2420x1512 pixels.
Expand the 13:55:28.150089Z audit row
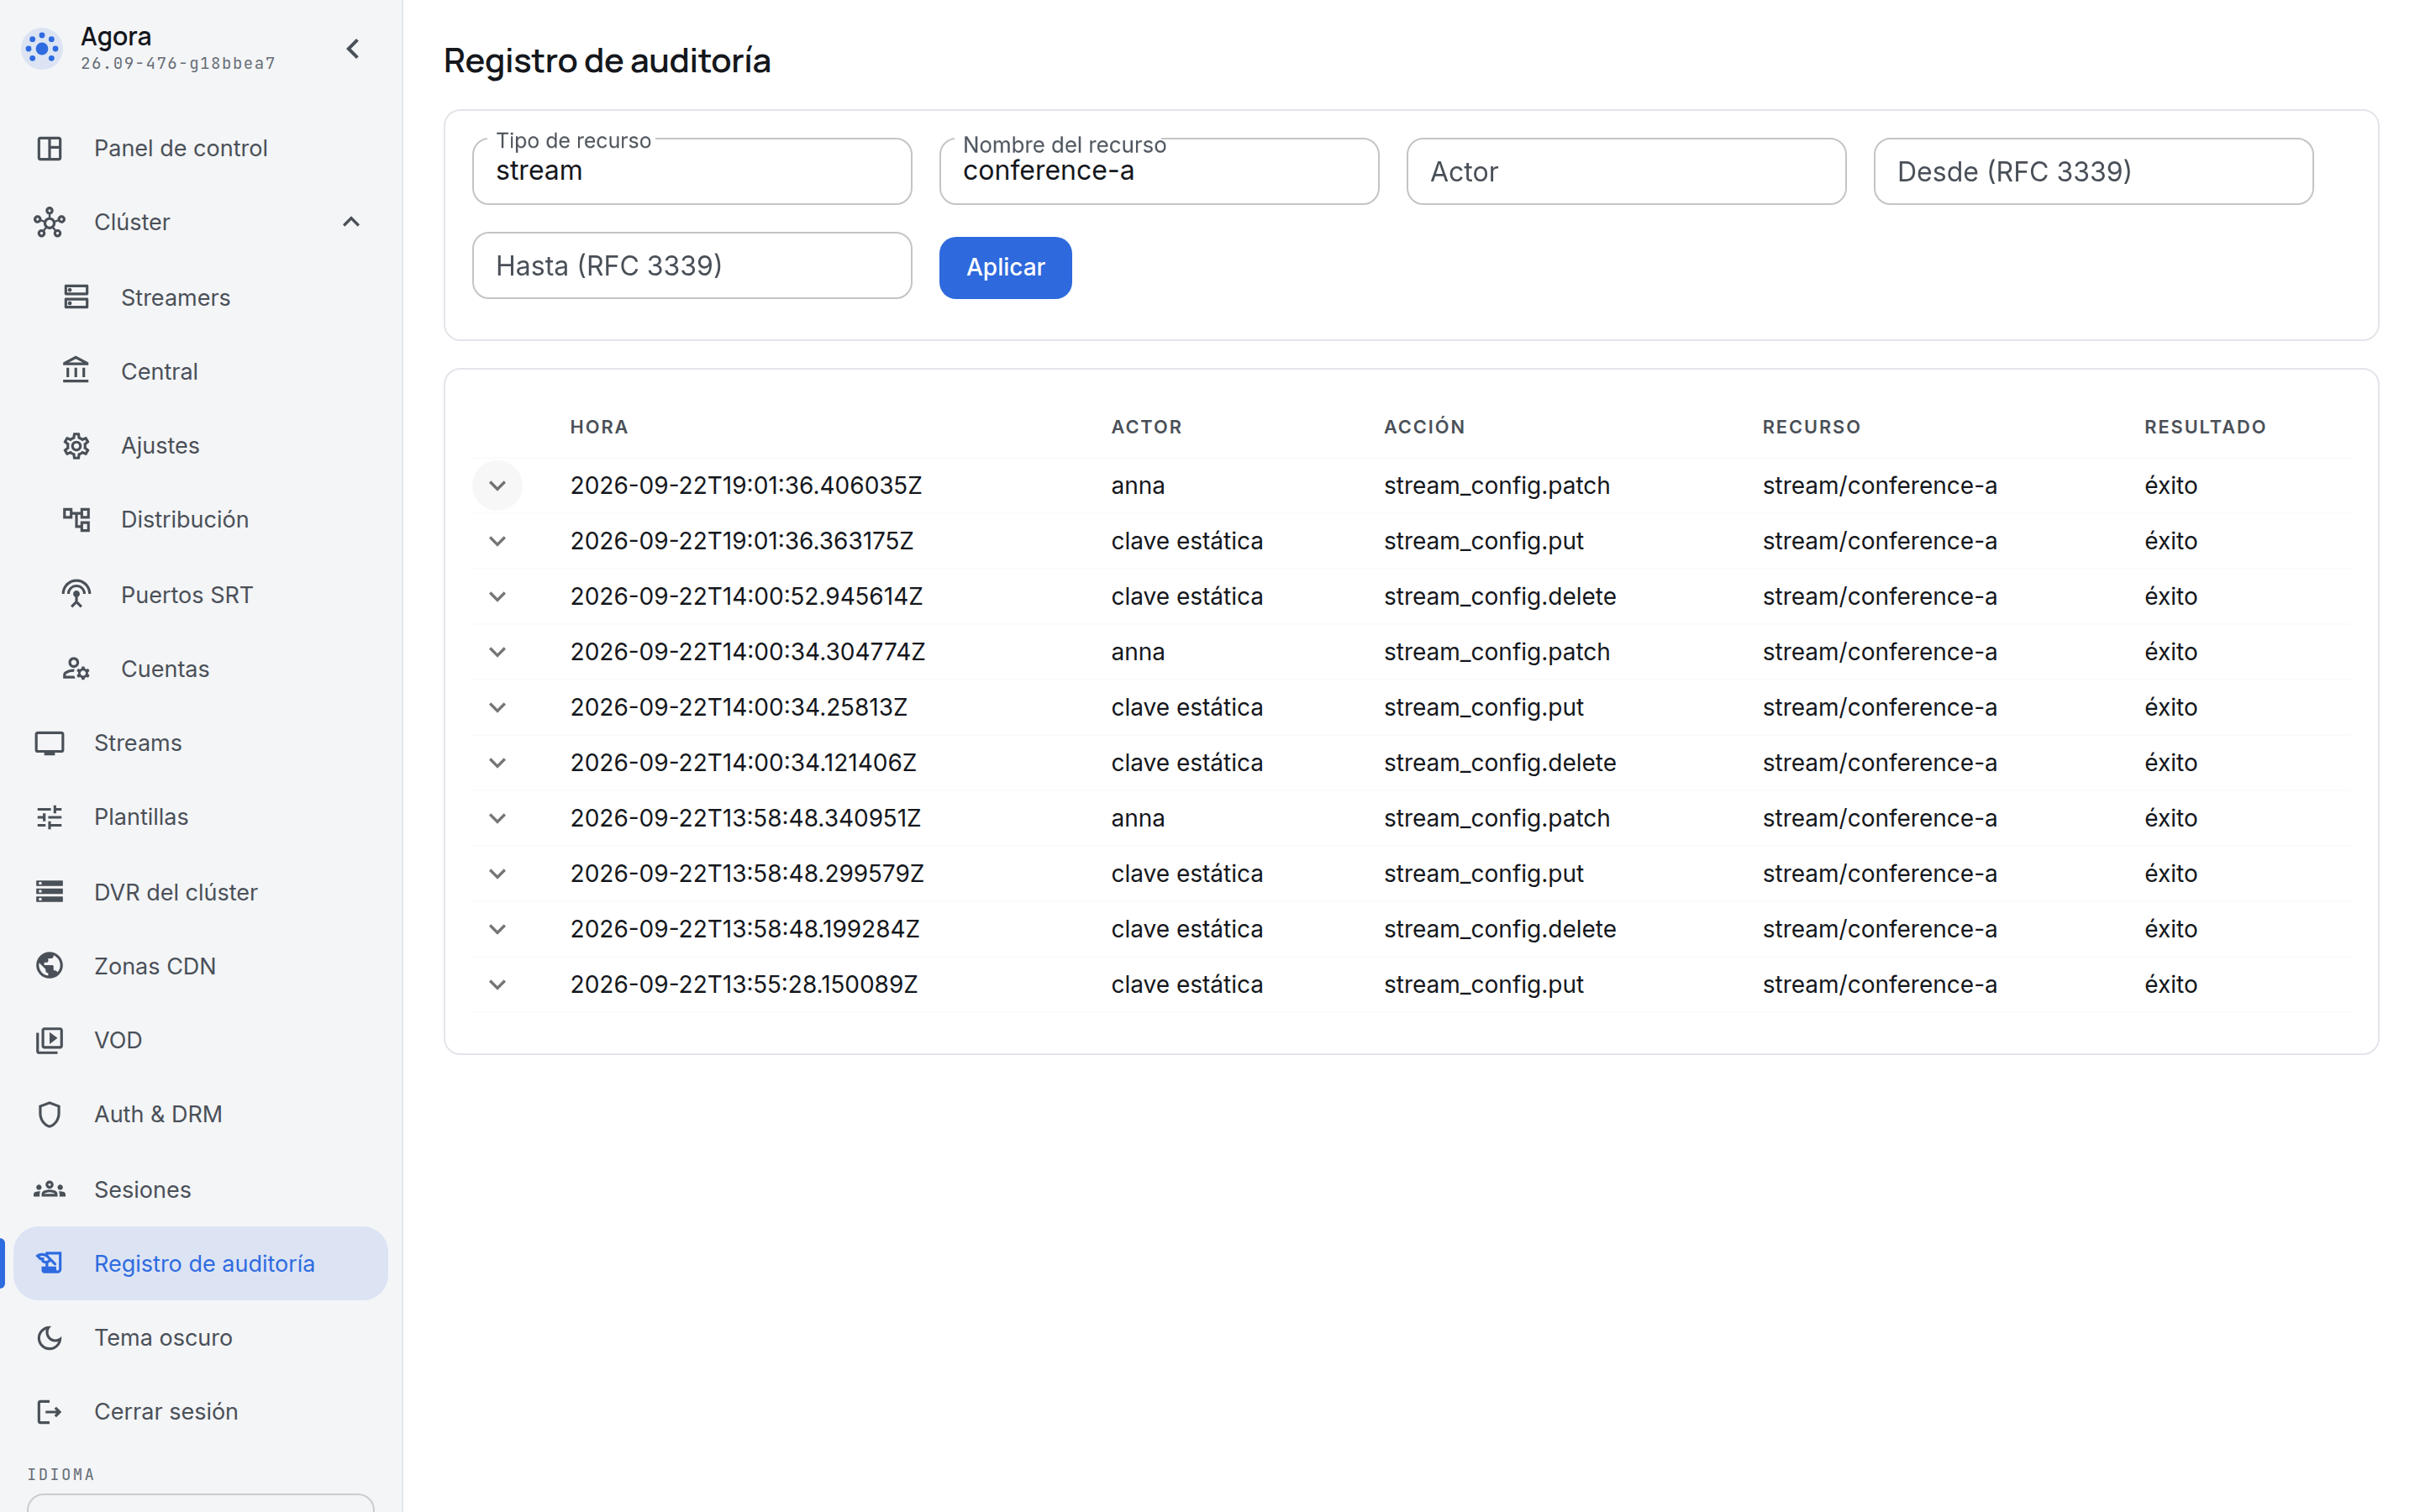pos(497,985)
